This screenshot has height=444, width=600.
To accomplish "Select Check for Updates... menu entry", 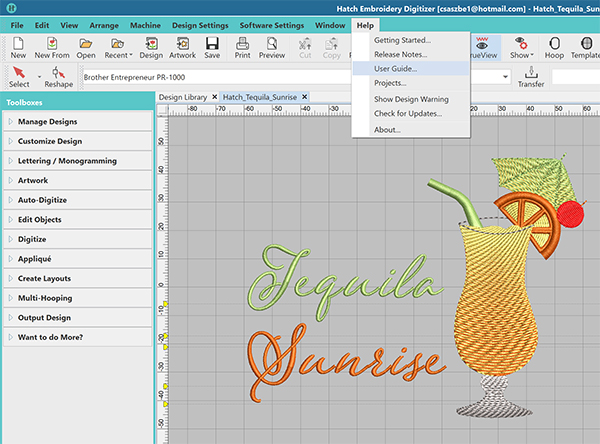I will tap(407, 113).
